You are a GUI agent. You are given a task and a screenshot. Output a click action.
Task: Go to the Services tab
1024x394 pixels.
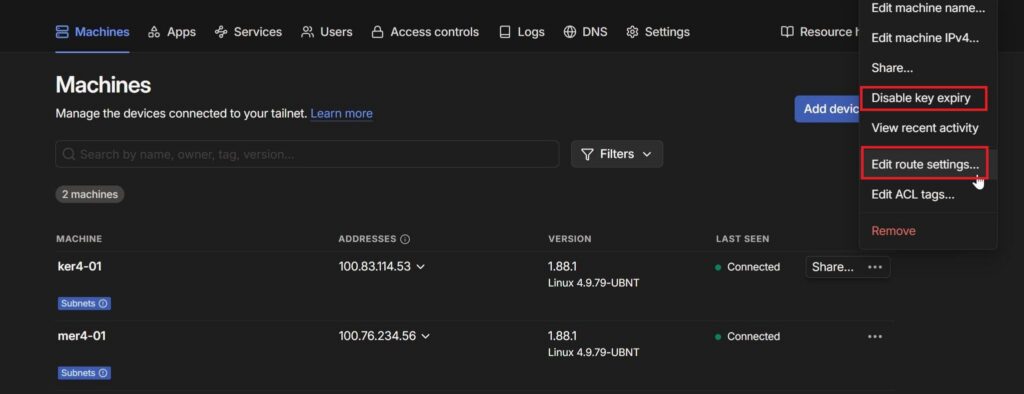(x=249, y=32)
